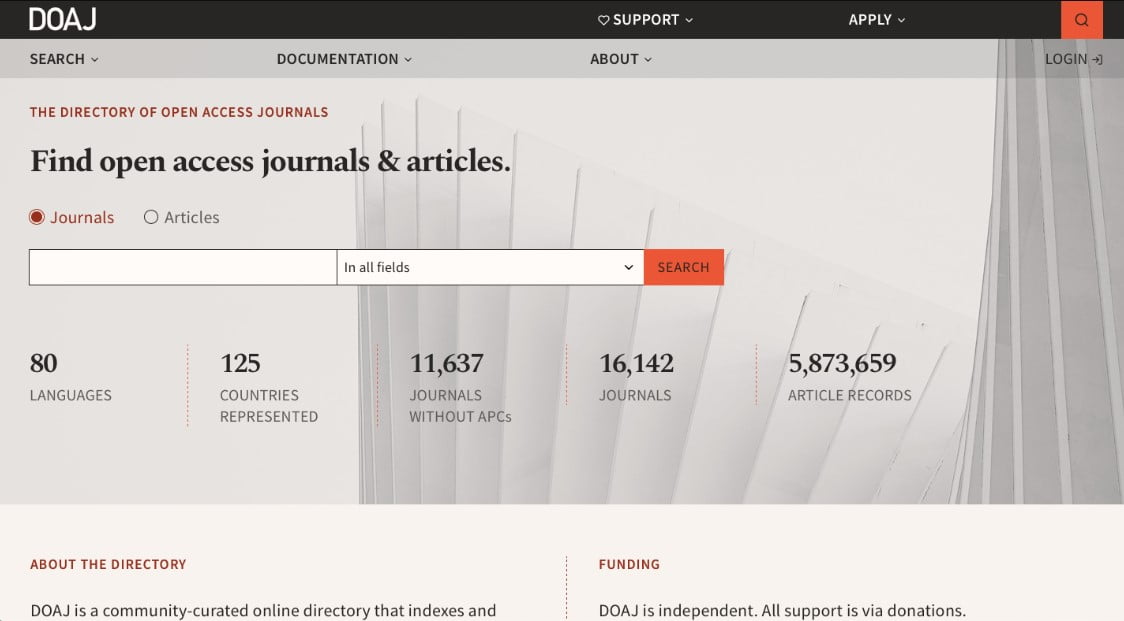Expand the Support menu
The height and width of the screenshot is (621, 1124).
coord(646,20)
